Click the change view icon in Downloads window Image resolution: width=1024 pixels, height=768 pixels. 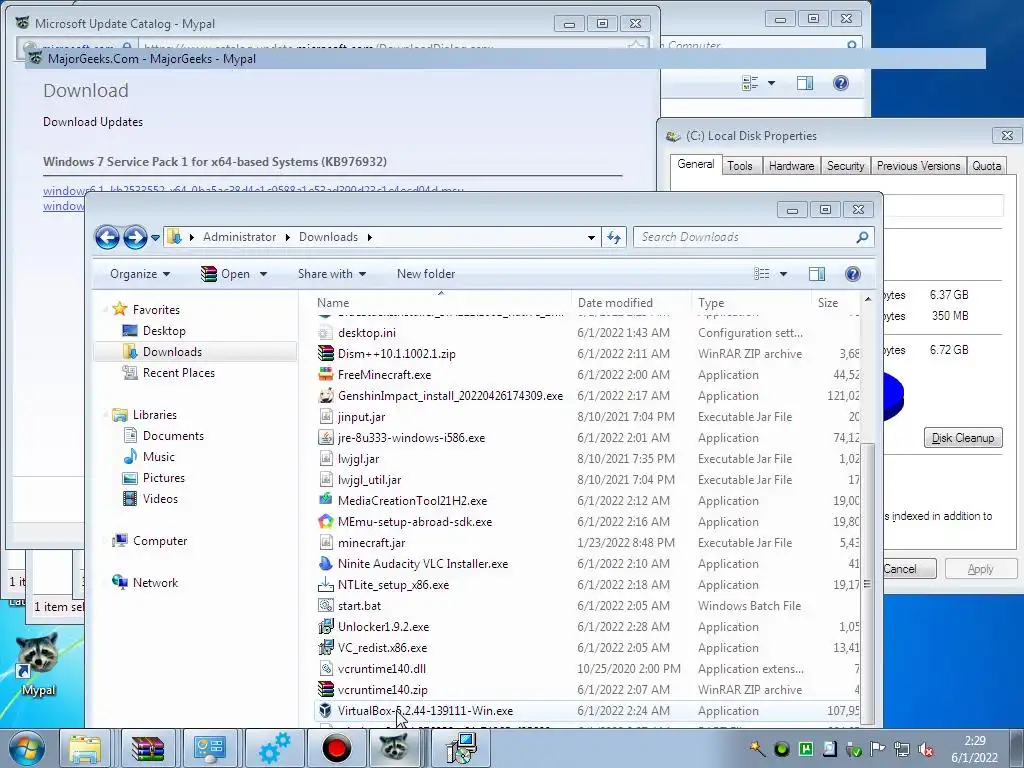761,274
